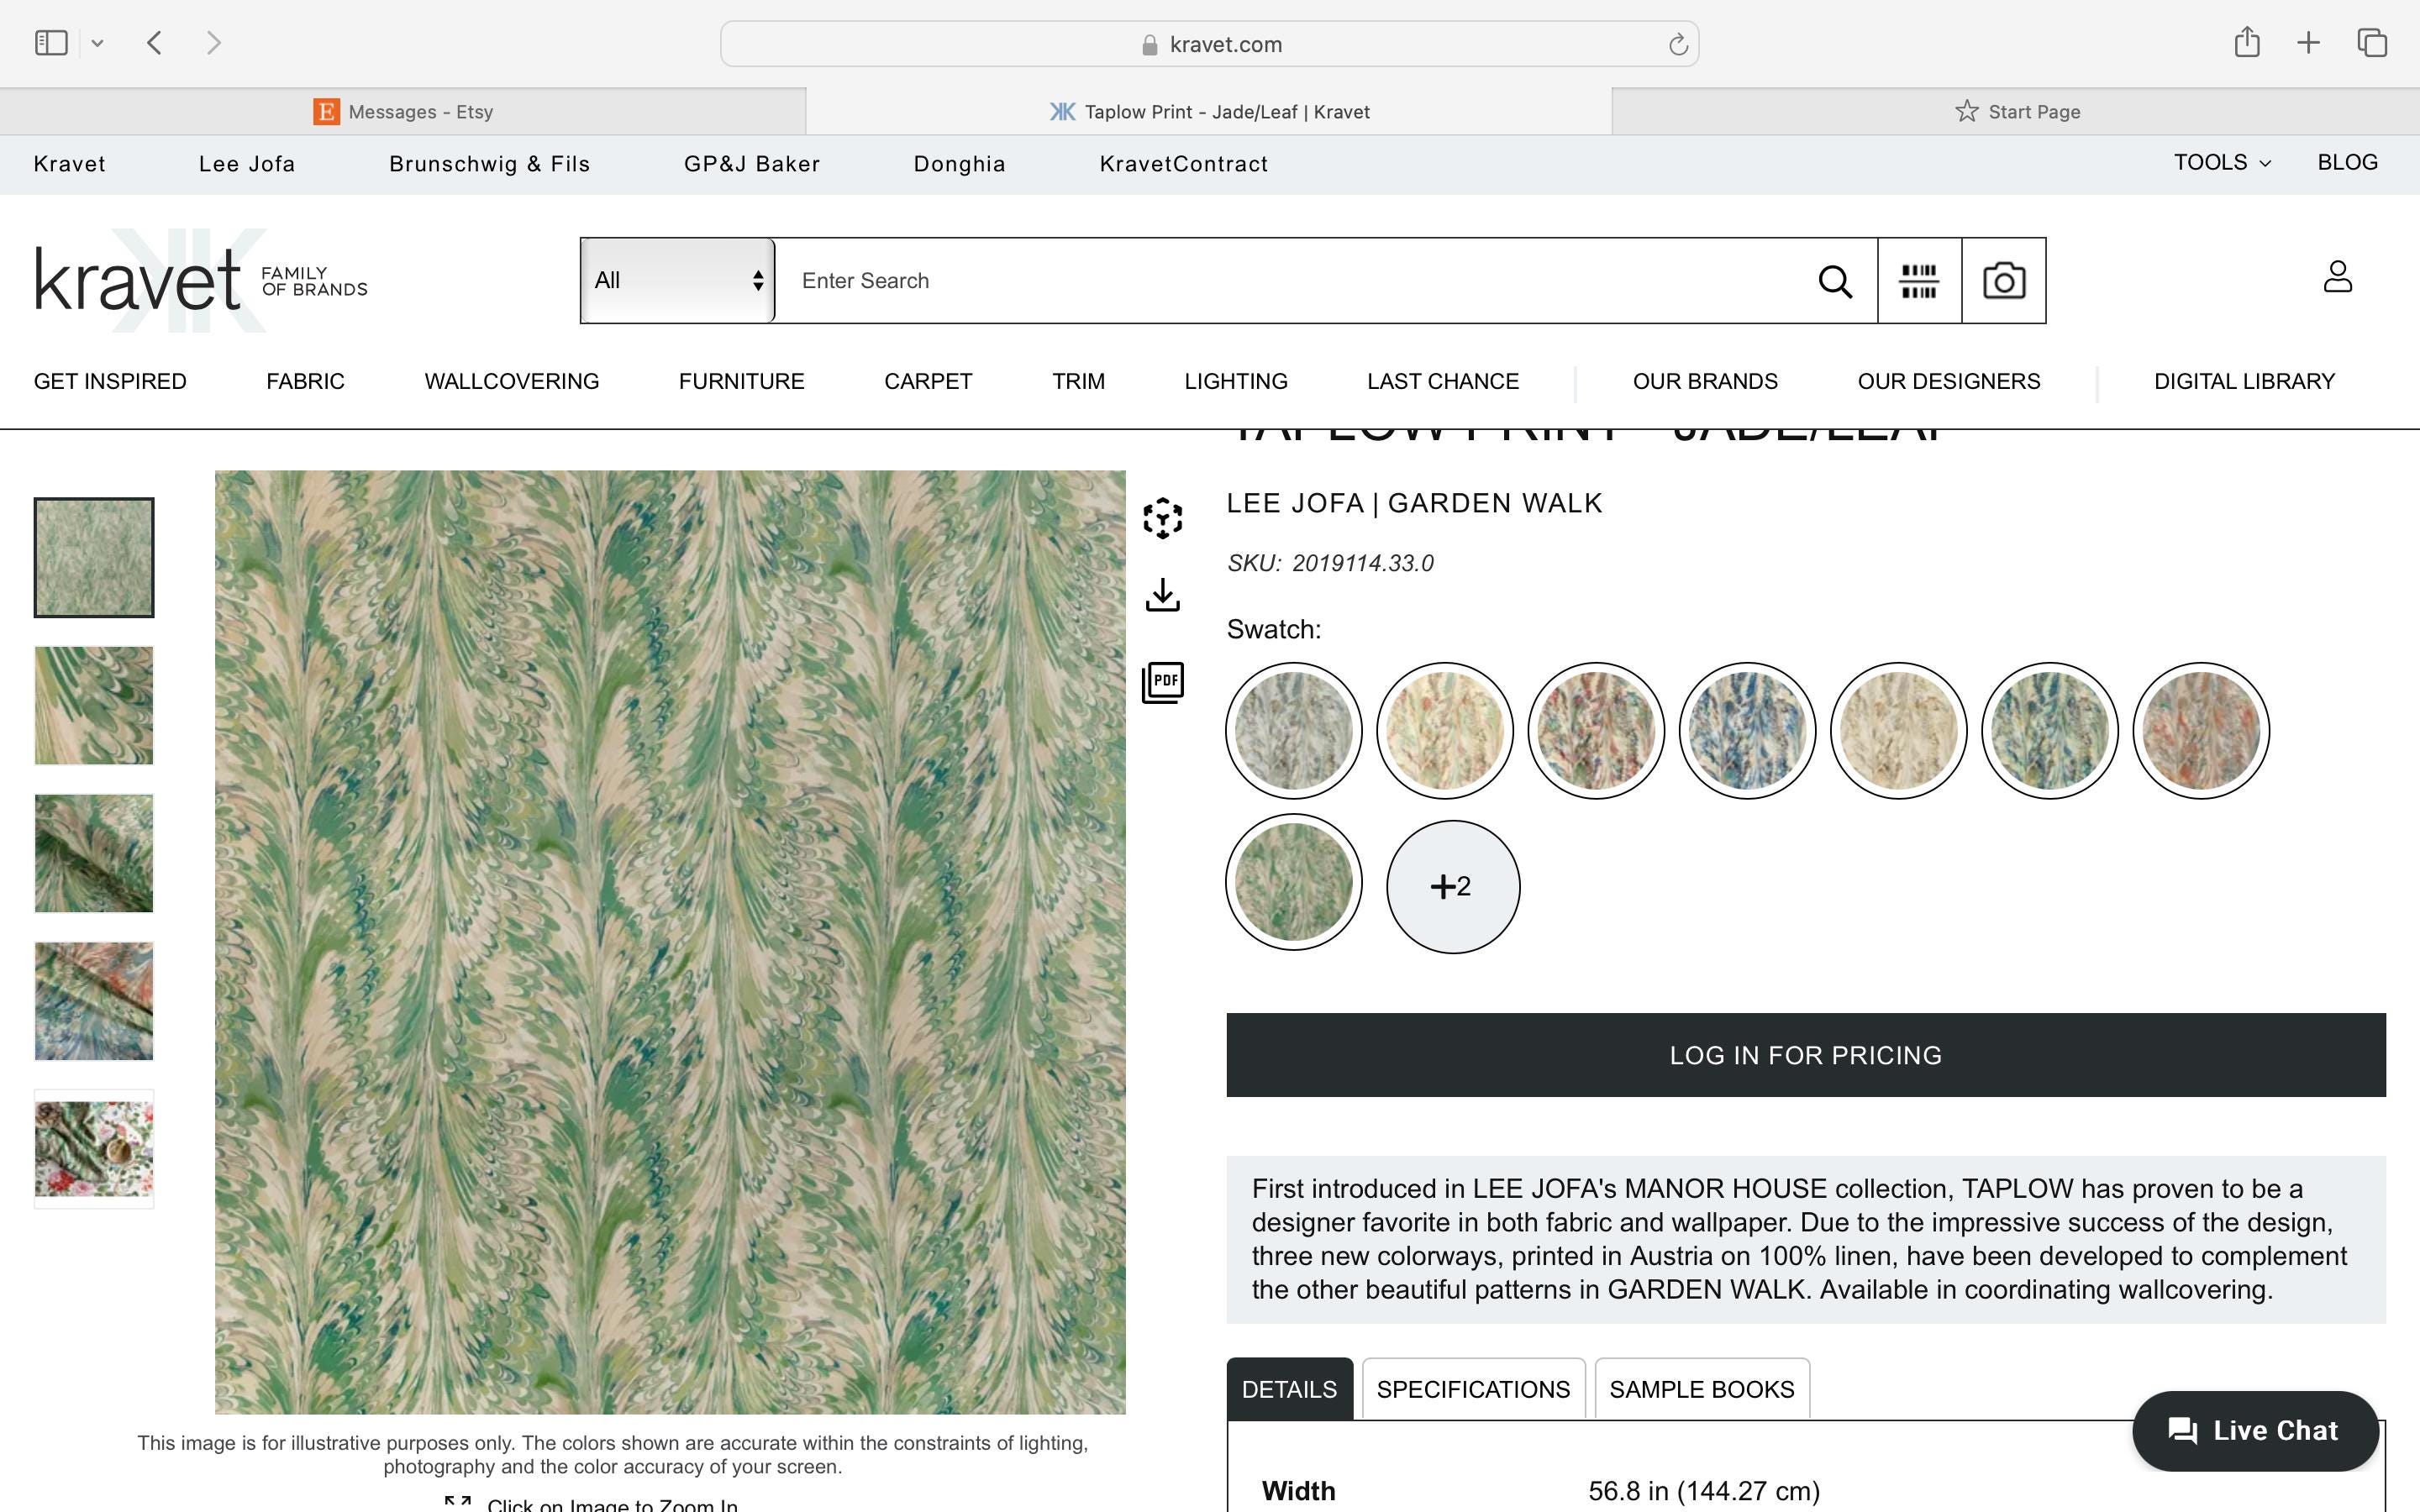
Task: Click LOG IN FOR PRICING button
Action: [1805, 1055]
